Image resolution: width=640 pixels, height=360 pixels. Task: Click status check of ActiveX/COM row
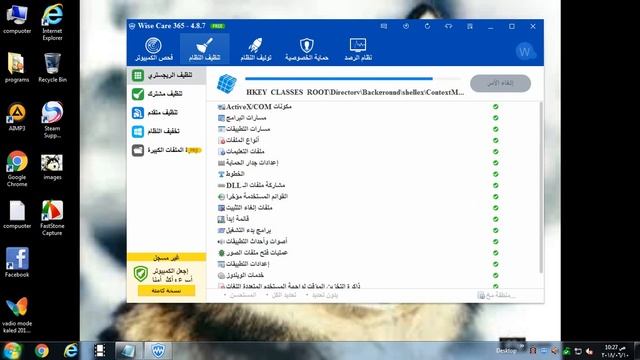(496, 107)
